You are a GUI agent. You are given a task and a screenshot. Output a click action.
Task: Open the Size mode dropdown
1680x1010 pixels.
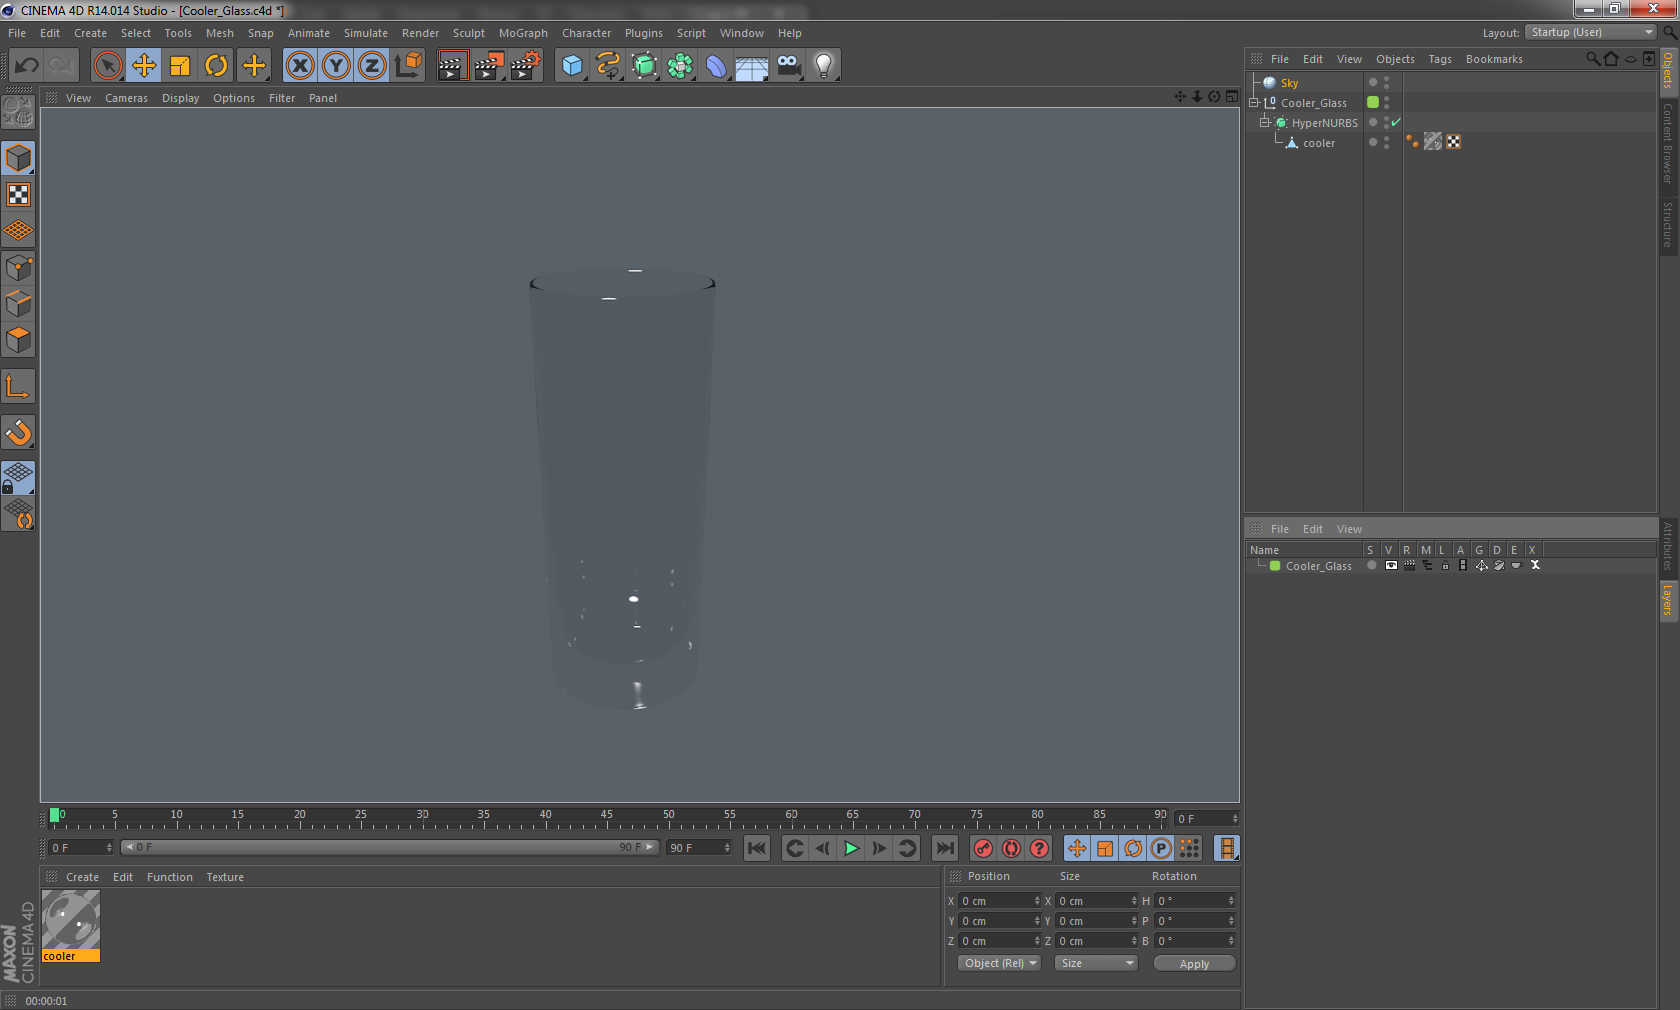click(x=1096, y=963)
